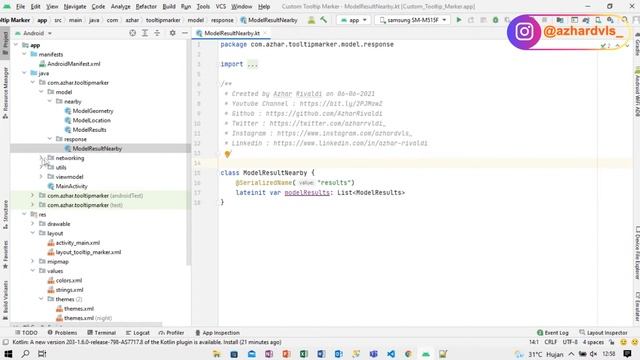
Task: Collapse the nearby package
Action: [x=50, y=101]
